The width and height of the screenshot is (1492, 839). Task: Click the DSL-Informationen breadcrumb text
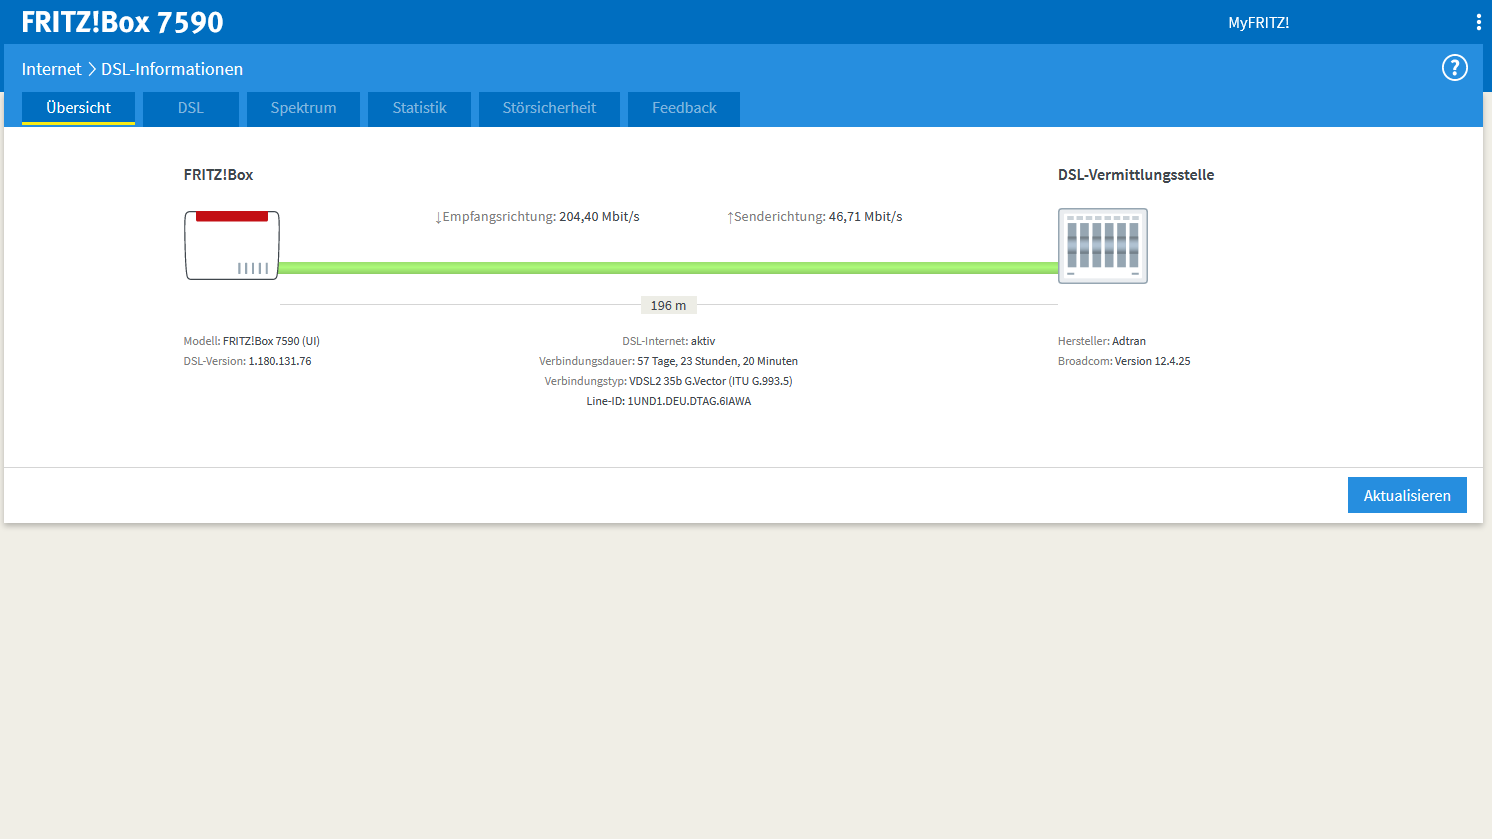click(x=172, y=69)
